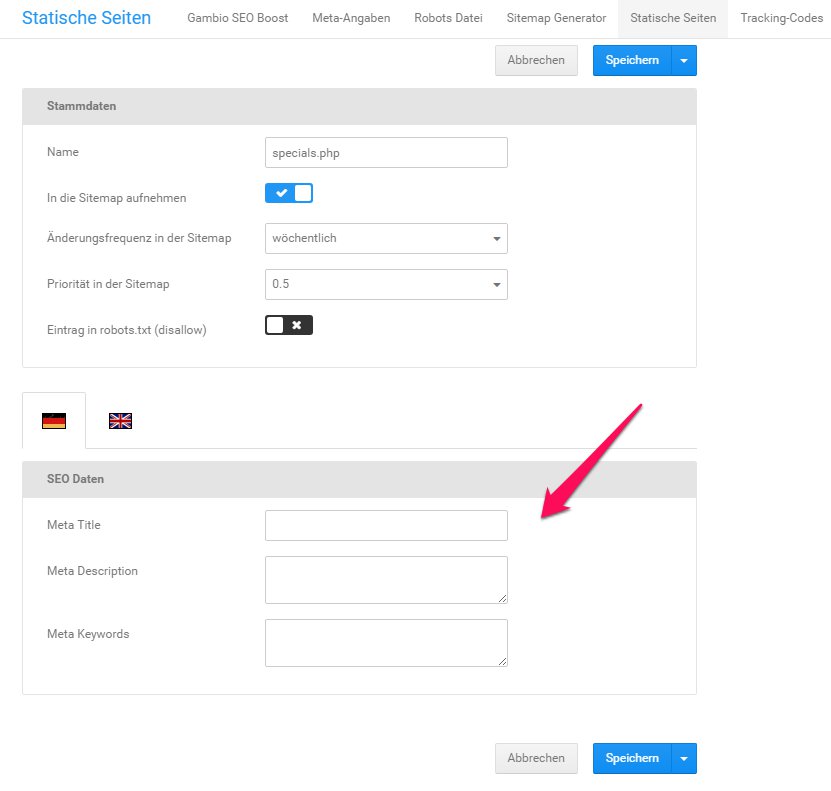The width and height of the screenshot is (831, 791).
Task: Click into the Meta Title field
Action: pos(386,525)
